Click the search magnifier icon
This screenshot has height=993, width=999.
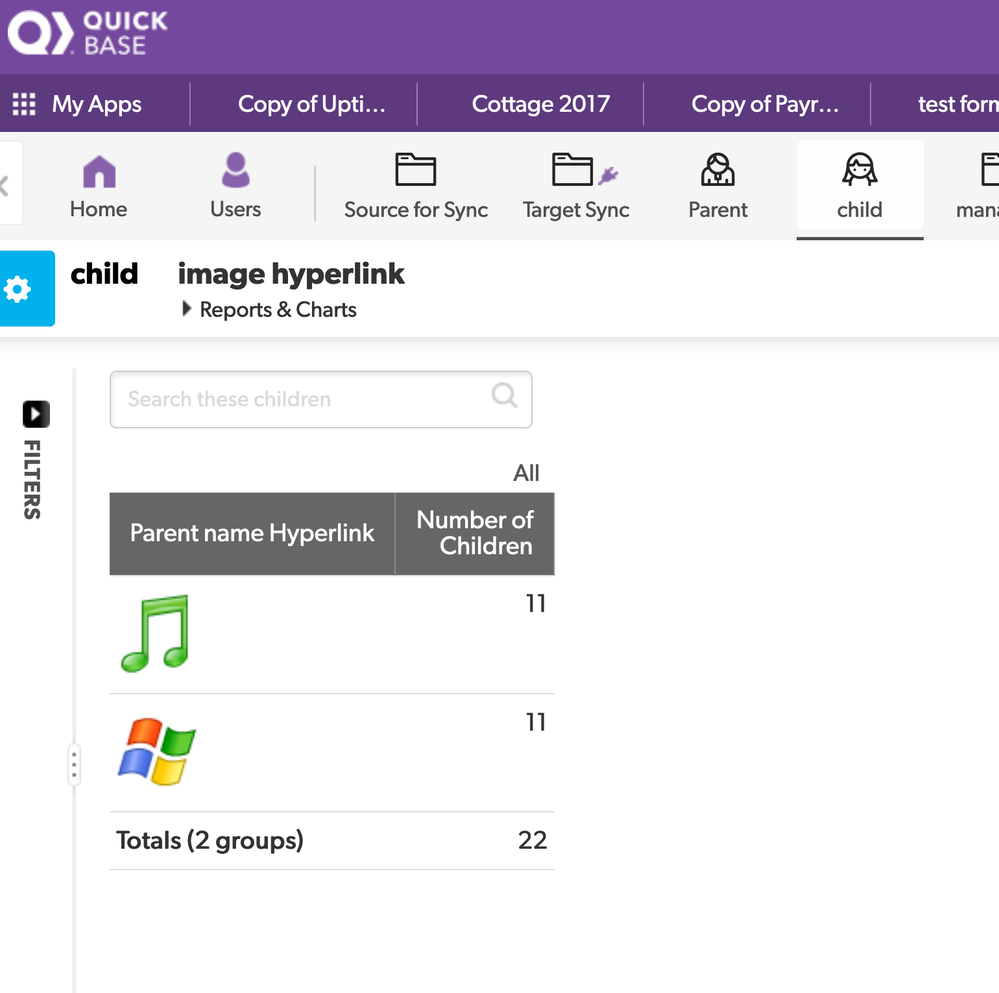point(504,395)
